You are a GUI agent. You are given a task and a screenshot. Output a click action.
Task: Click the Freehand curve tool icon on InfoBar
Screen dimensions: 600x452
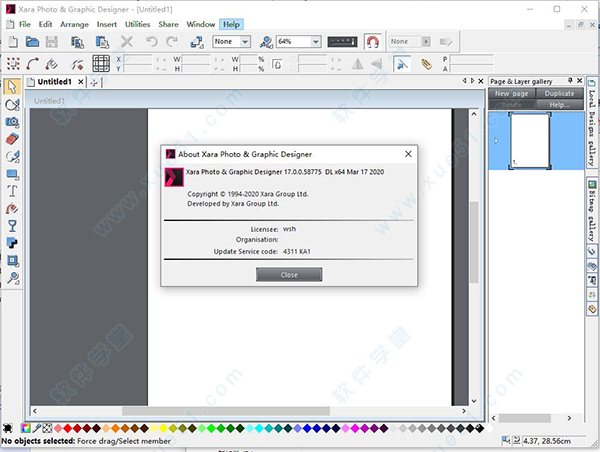[x=33, y=64]
